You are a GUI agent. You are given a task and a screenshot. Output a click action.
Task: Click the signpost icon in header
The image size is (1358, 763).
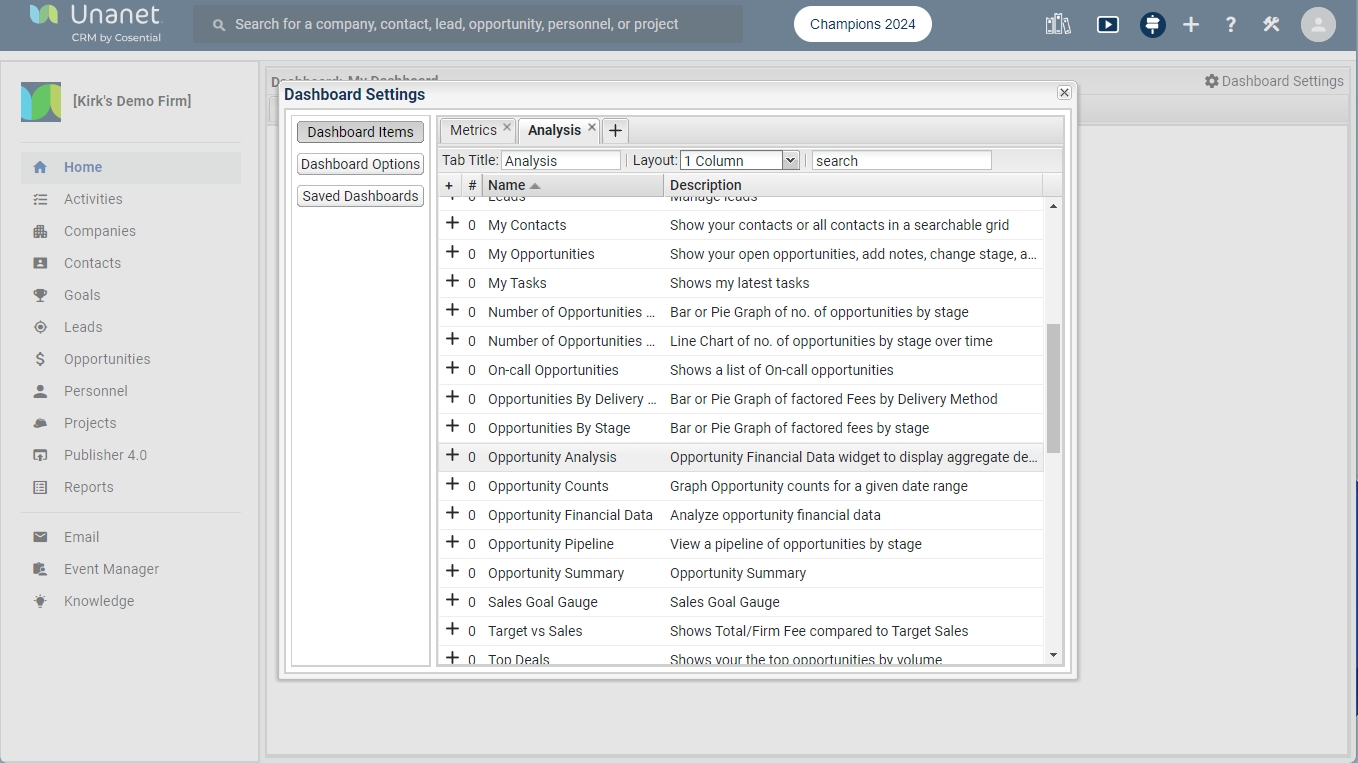point(1152,24)
